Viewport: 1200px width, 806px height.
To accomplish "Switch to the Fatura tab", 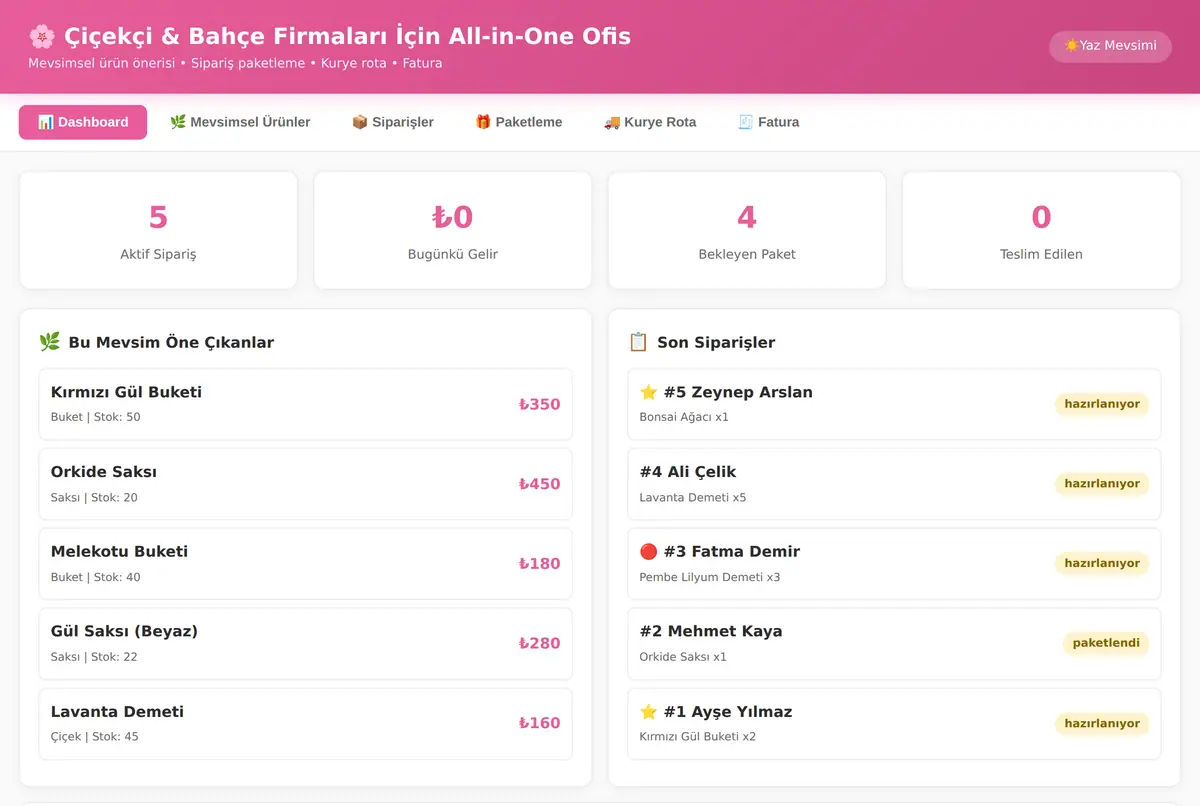I will pyautogui.click(x=769, y=122).
